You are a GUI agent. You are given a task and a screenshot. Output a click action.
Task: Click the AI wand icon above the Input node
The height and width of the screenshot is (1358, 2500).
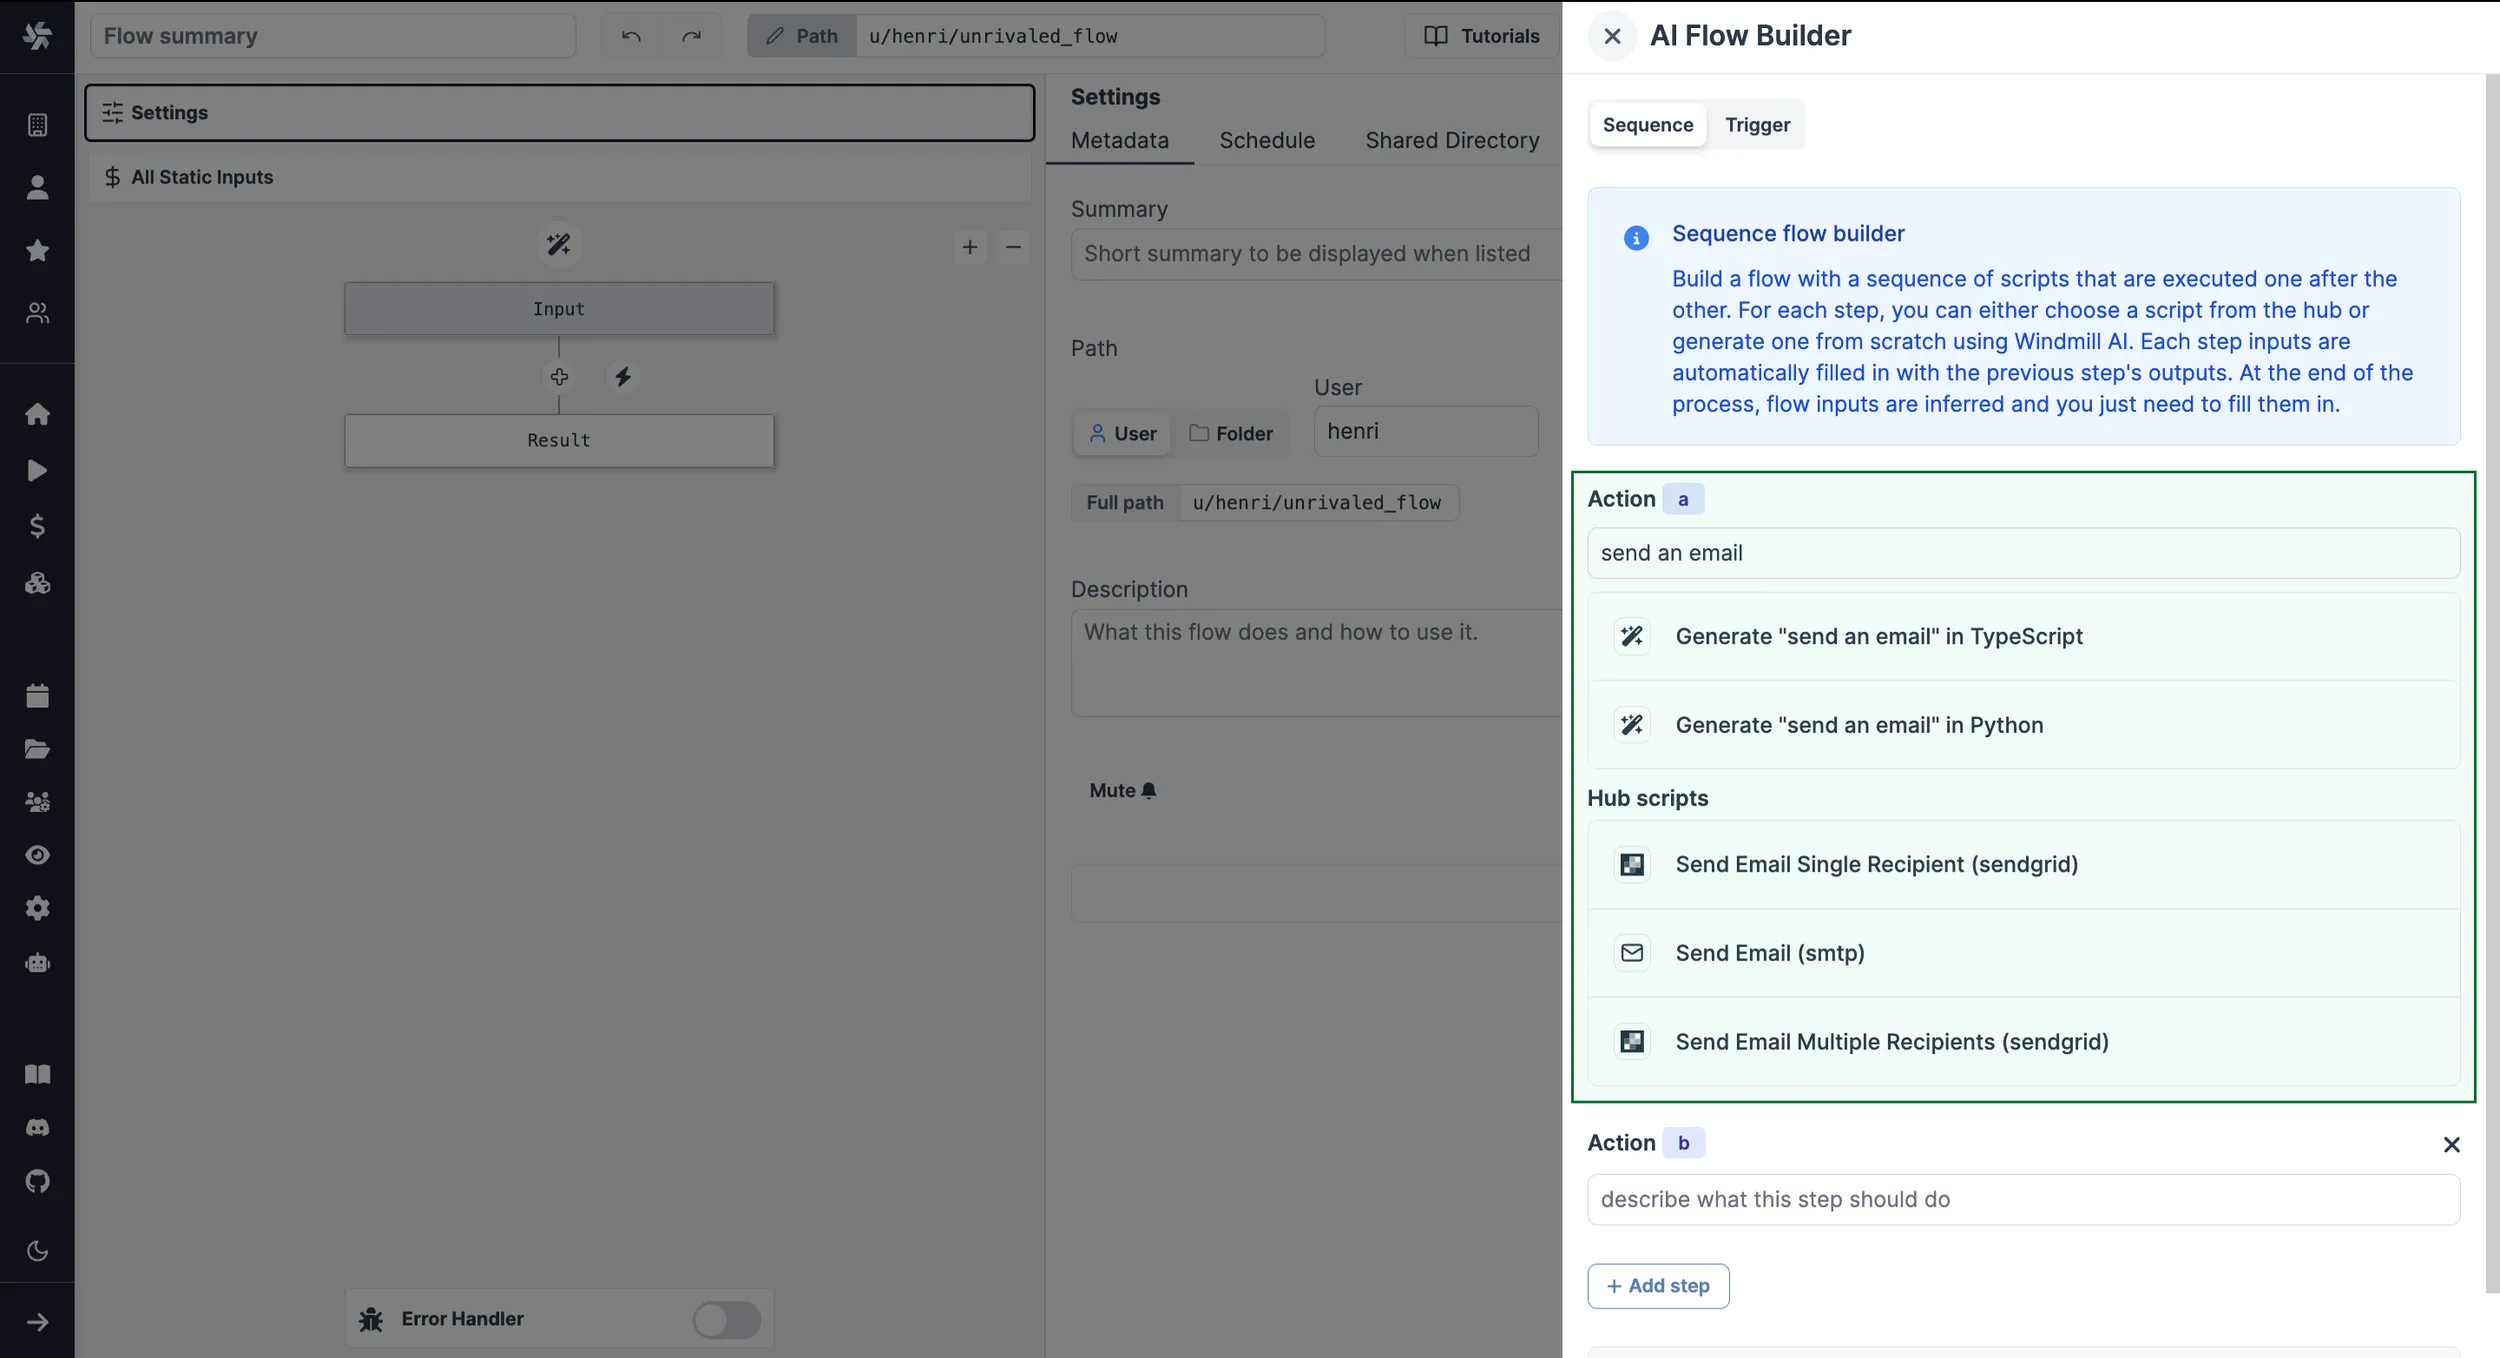pyautogui.click(x=559, y=243)
